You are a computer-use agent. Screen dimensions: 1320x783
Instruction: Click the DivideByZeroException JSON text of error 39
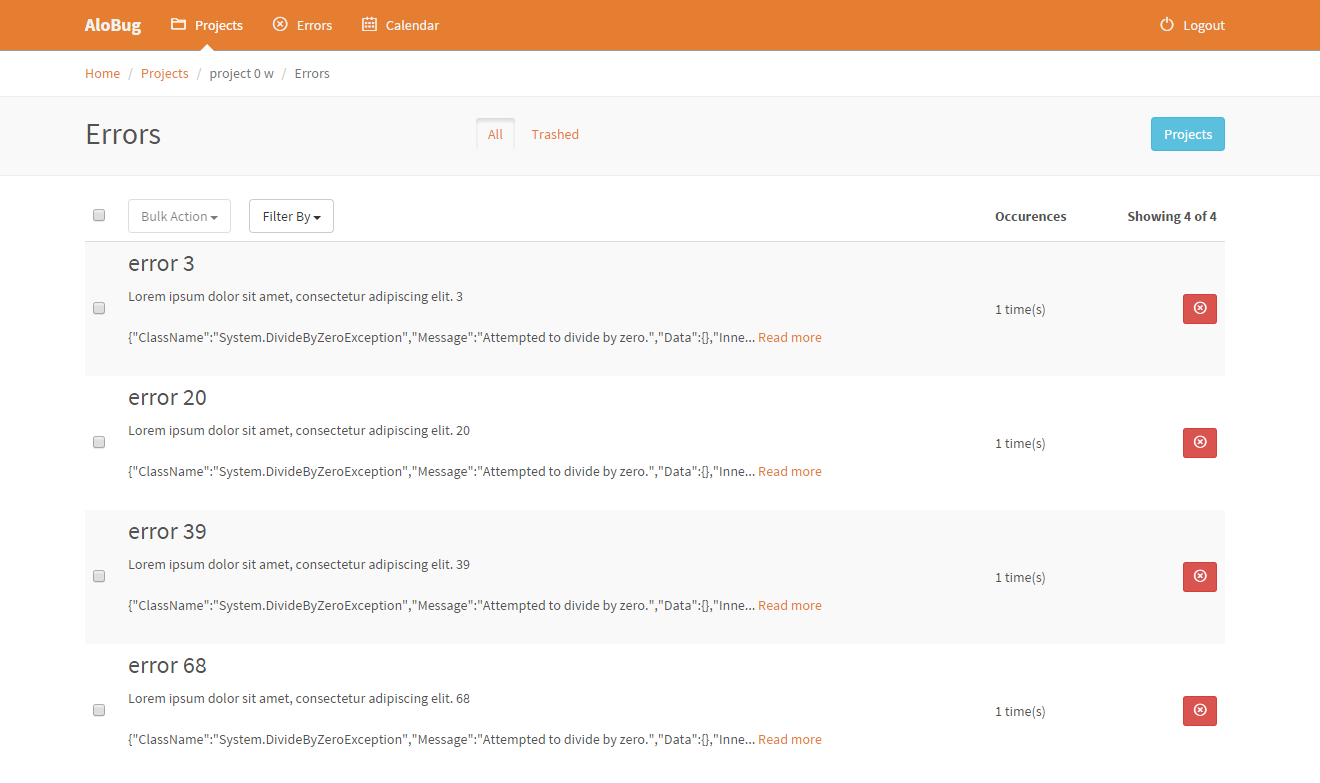[x=441, y=605]
